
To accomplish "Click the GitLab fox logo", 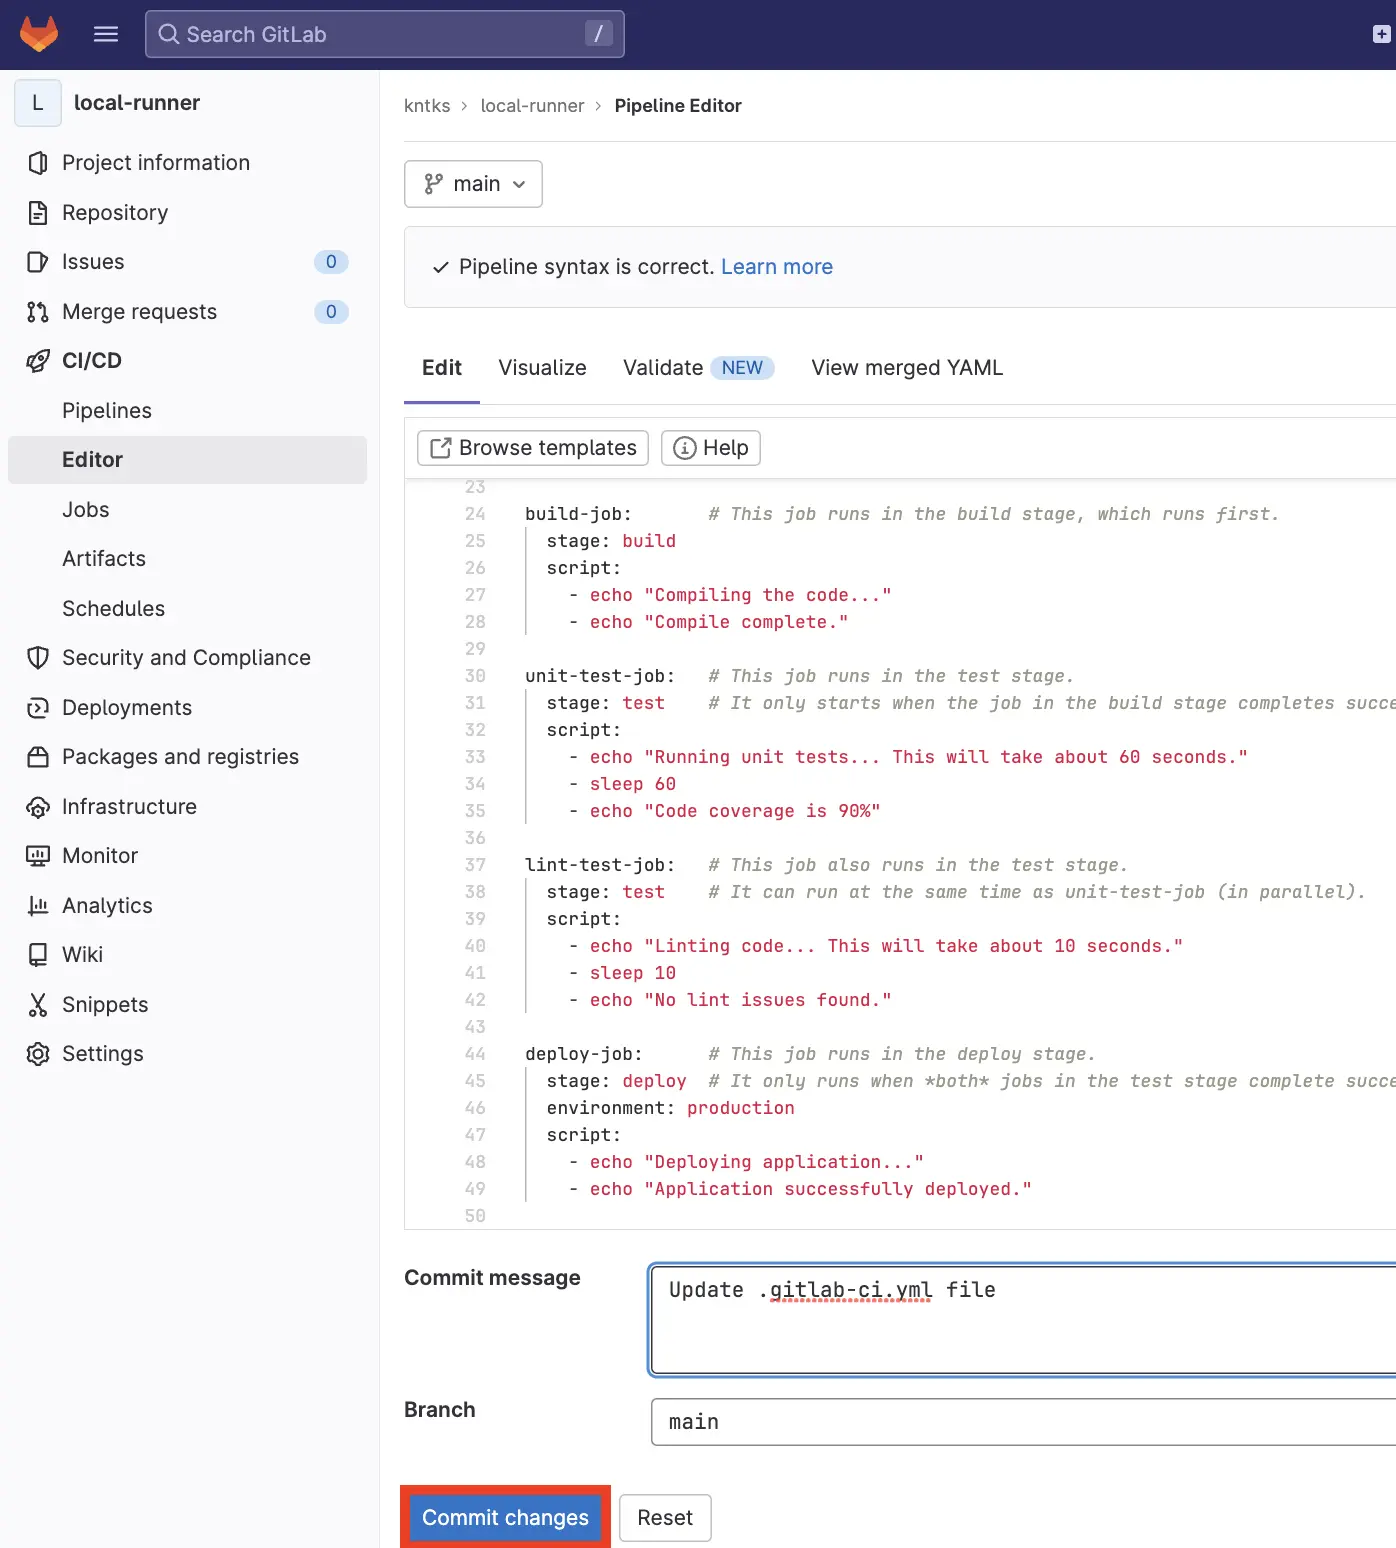I will (37, 33).
